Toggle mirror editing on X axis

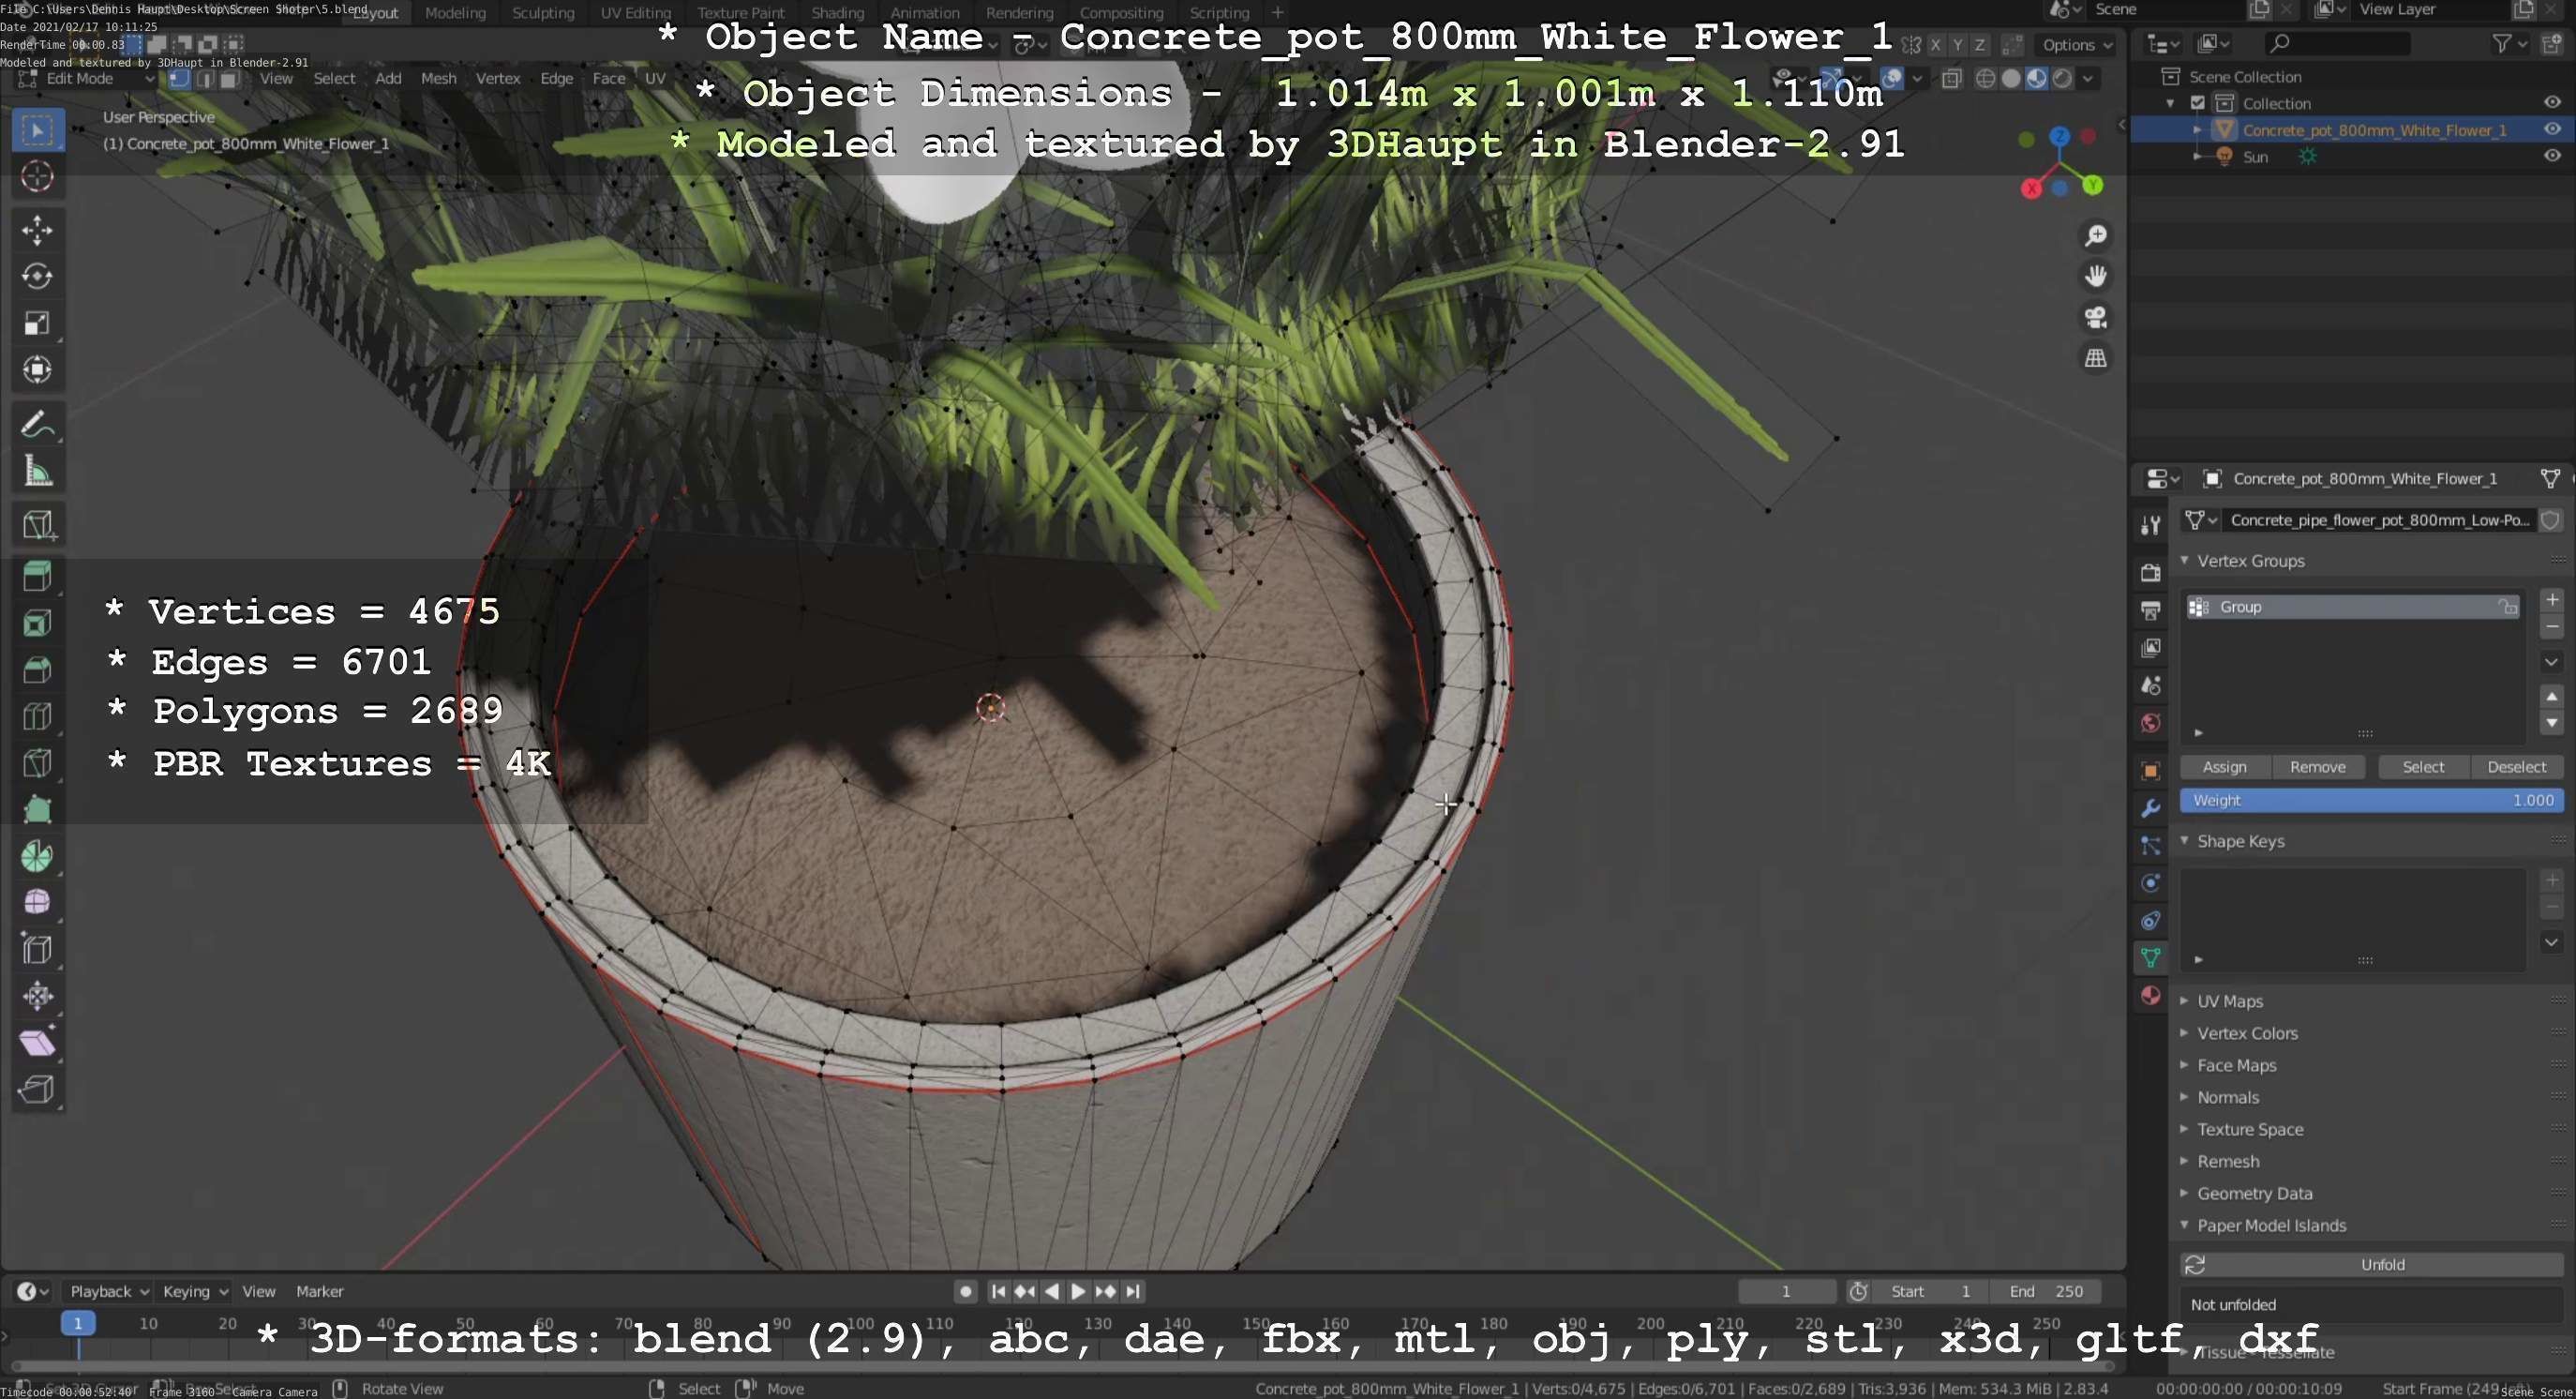point(1935,45)
